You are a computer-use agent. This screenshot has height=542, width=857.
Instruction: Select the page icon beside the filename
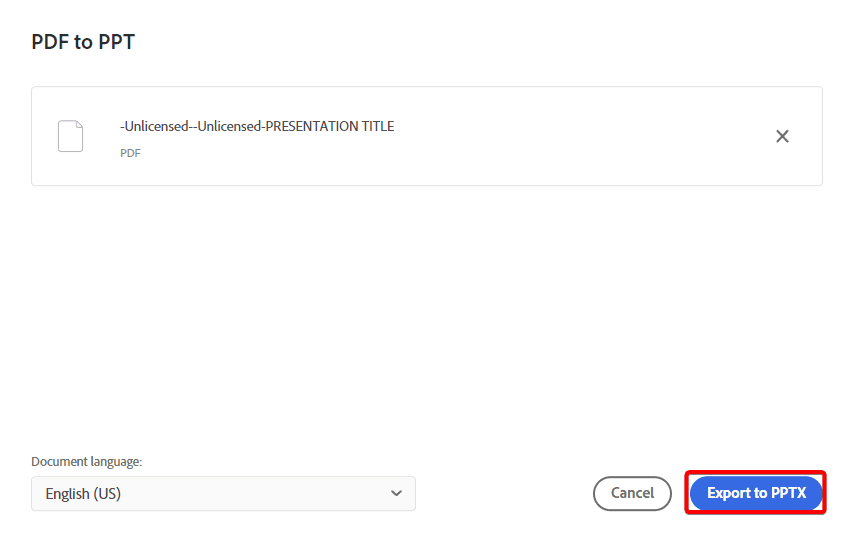click(71, 136)
